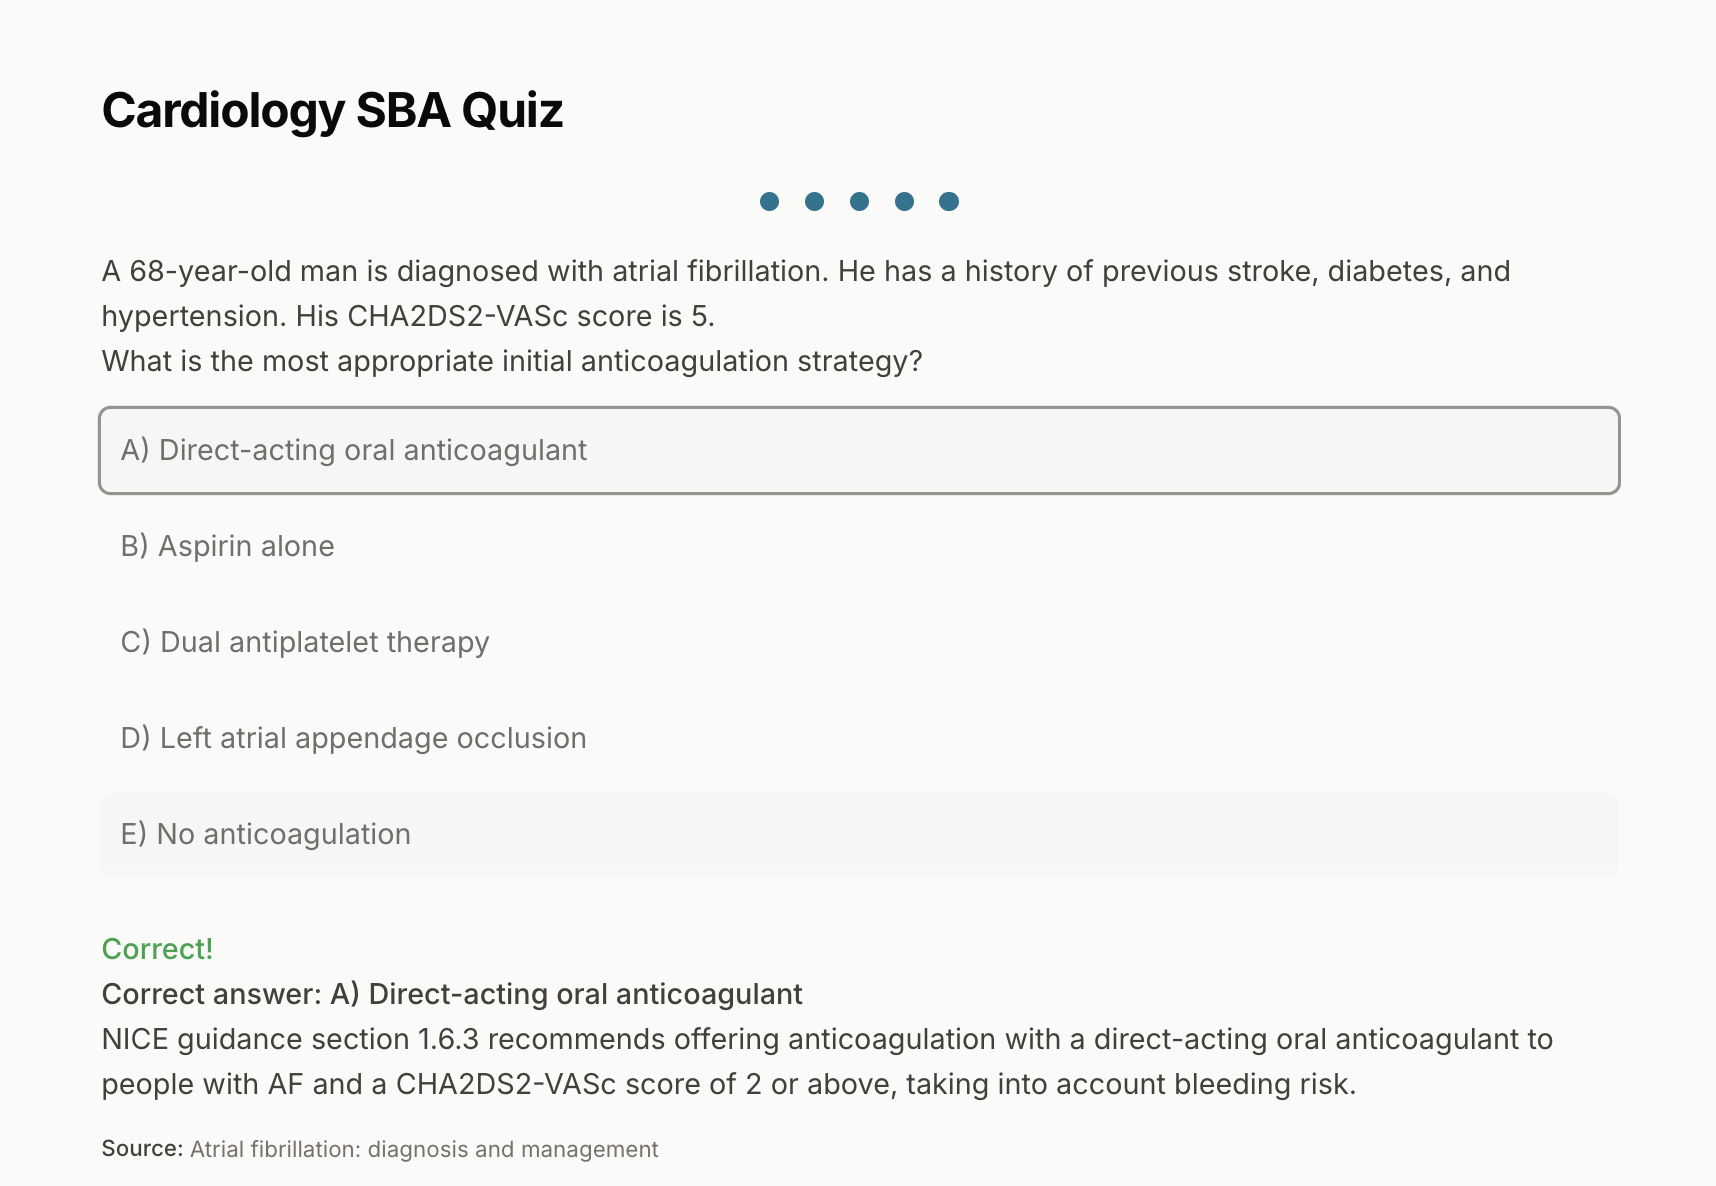Viewport: 1716px width, 1186px height.
Task: Click the 'most appropriate initial anticoagulation strategy' question
Action: pyautogui.click(x=511, y=361)
